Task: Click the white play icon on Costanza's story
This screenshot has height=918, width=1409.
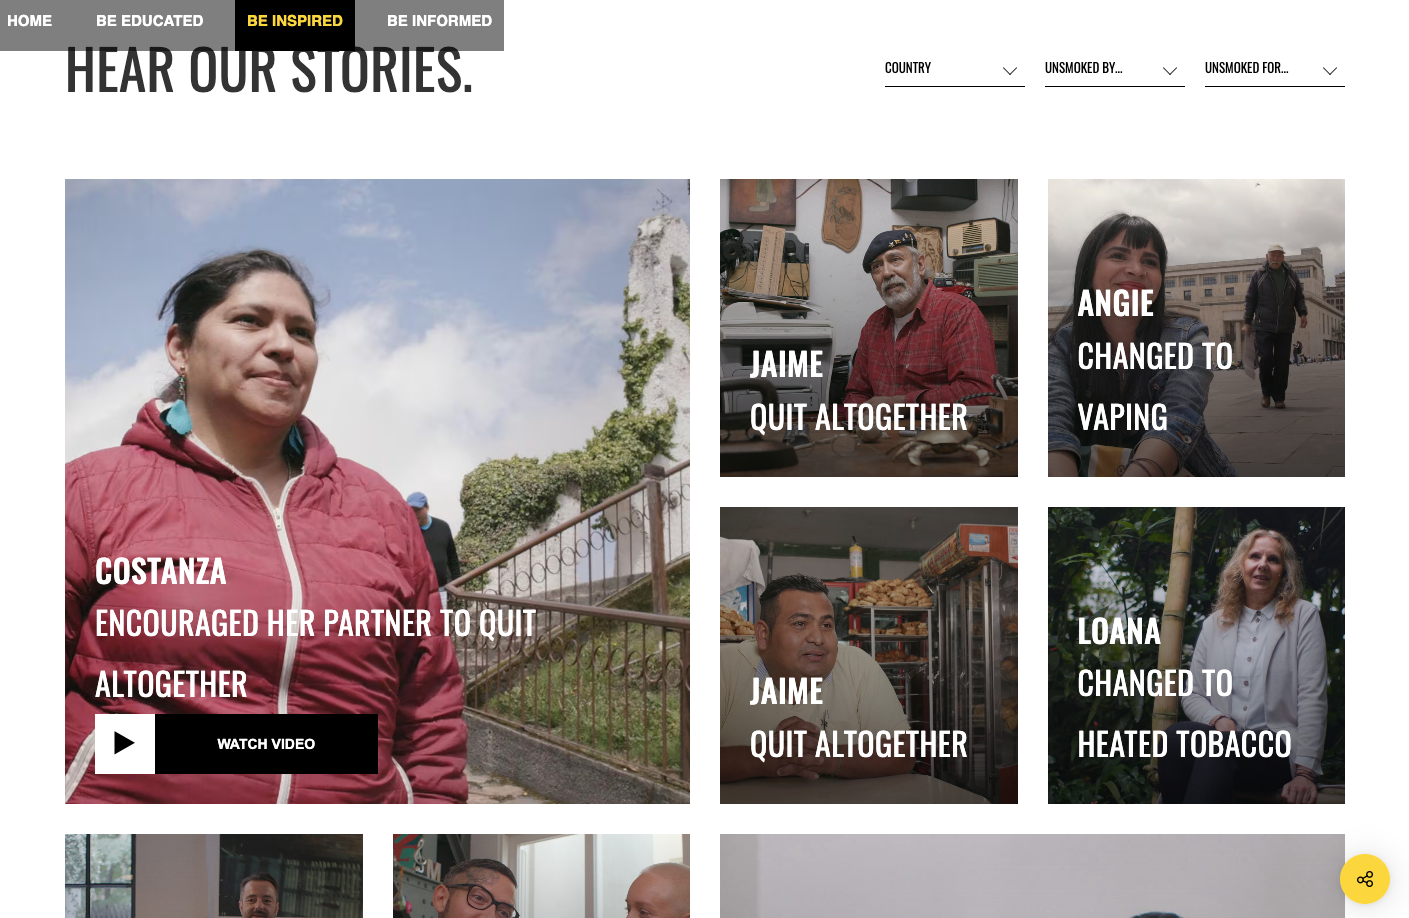Action: tap(125, 743)
